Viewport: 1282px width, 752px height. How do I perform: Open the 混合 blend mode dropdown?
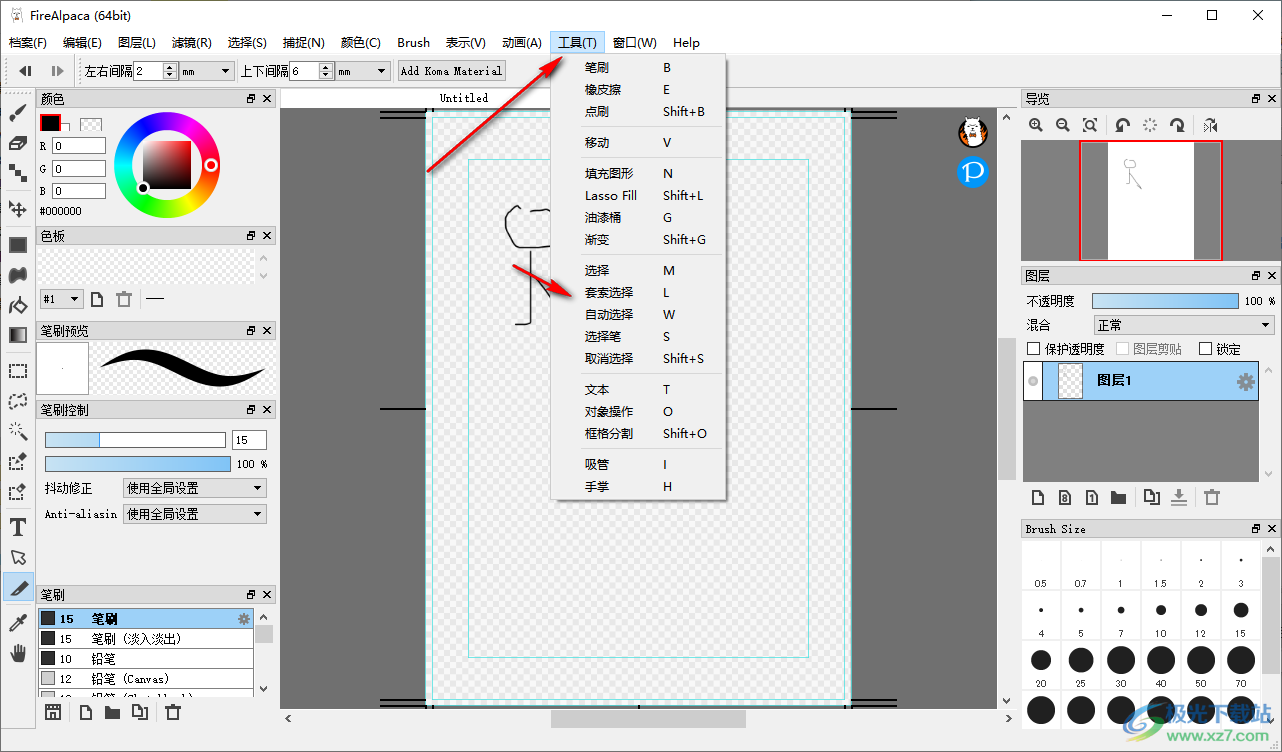coord(1184,325)
